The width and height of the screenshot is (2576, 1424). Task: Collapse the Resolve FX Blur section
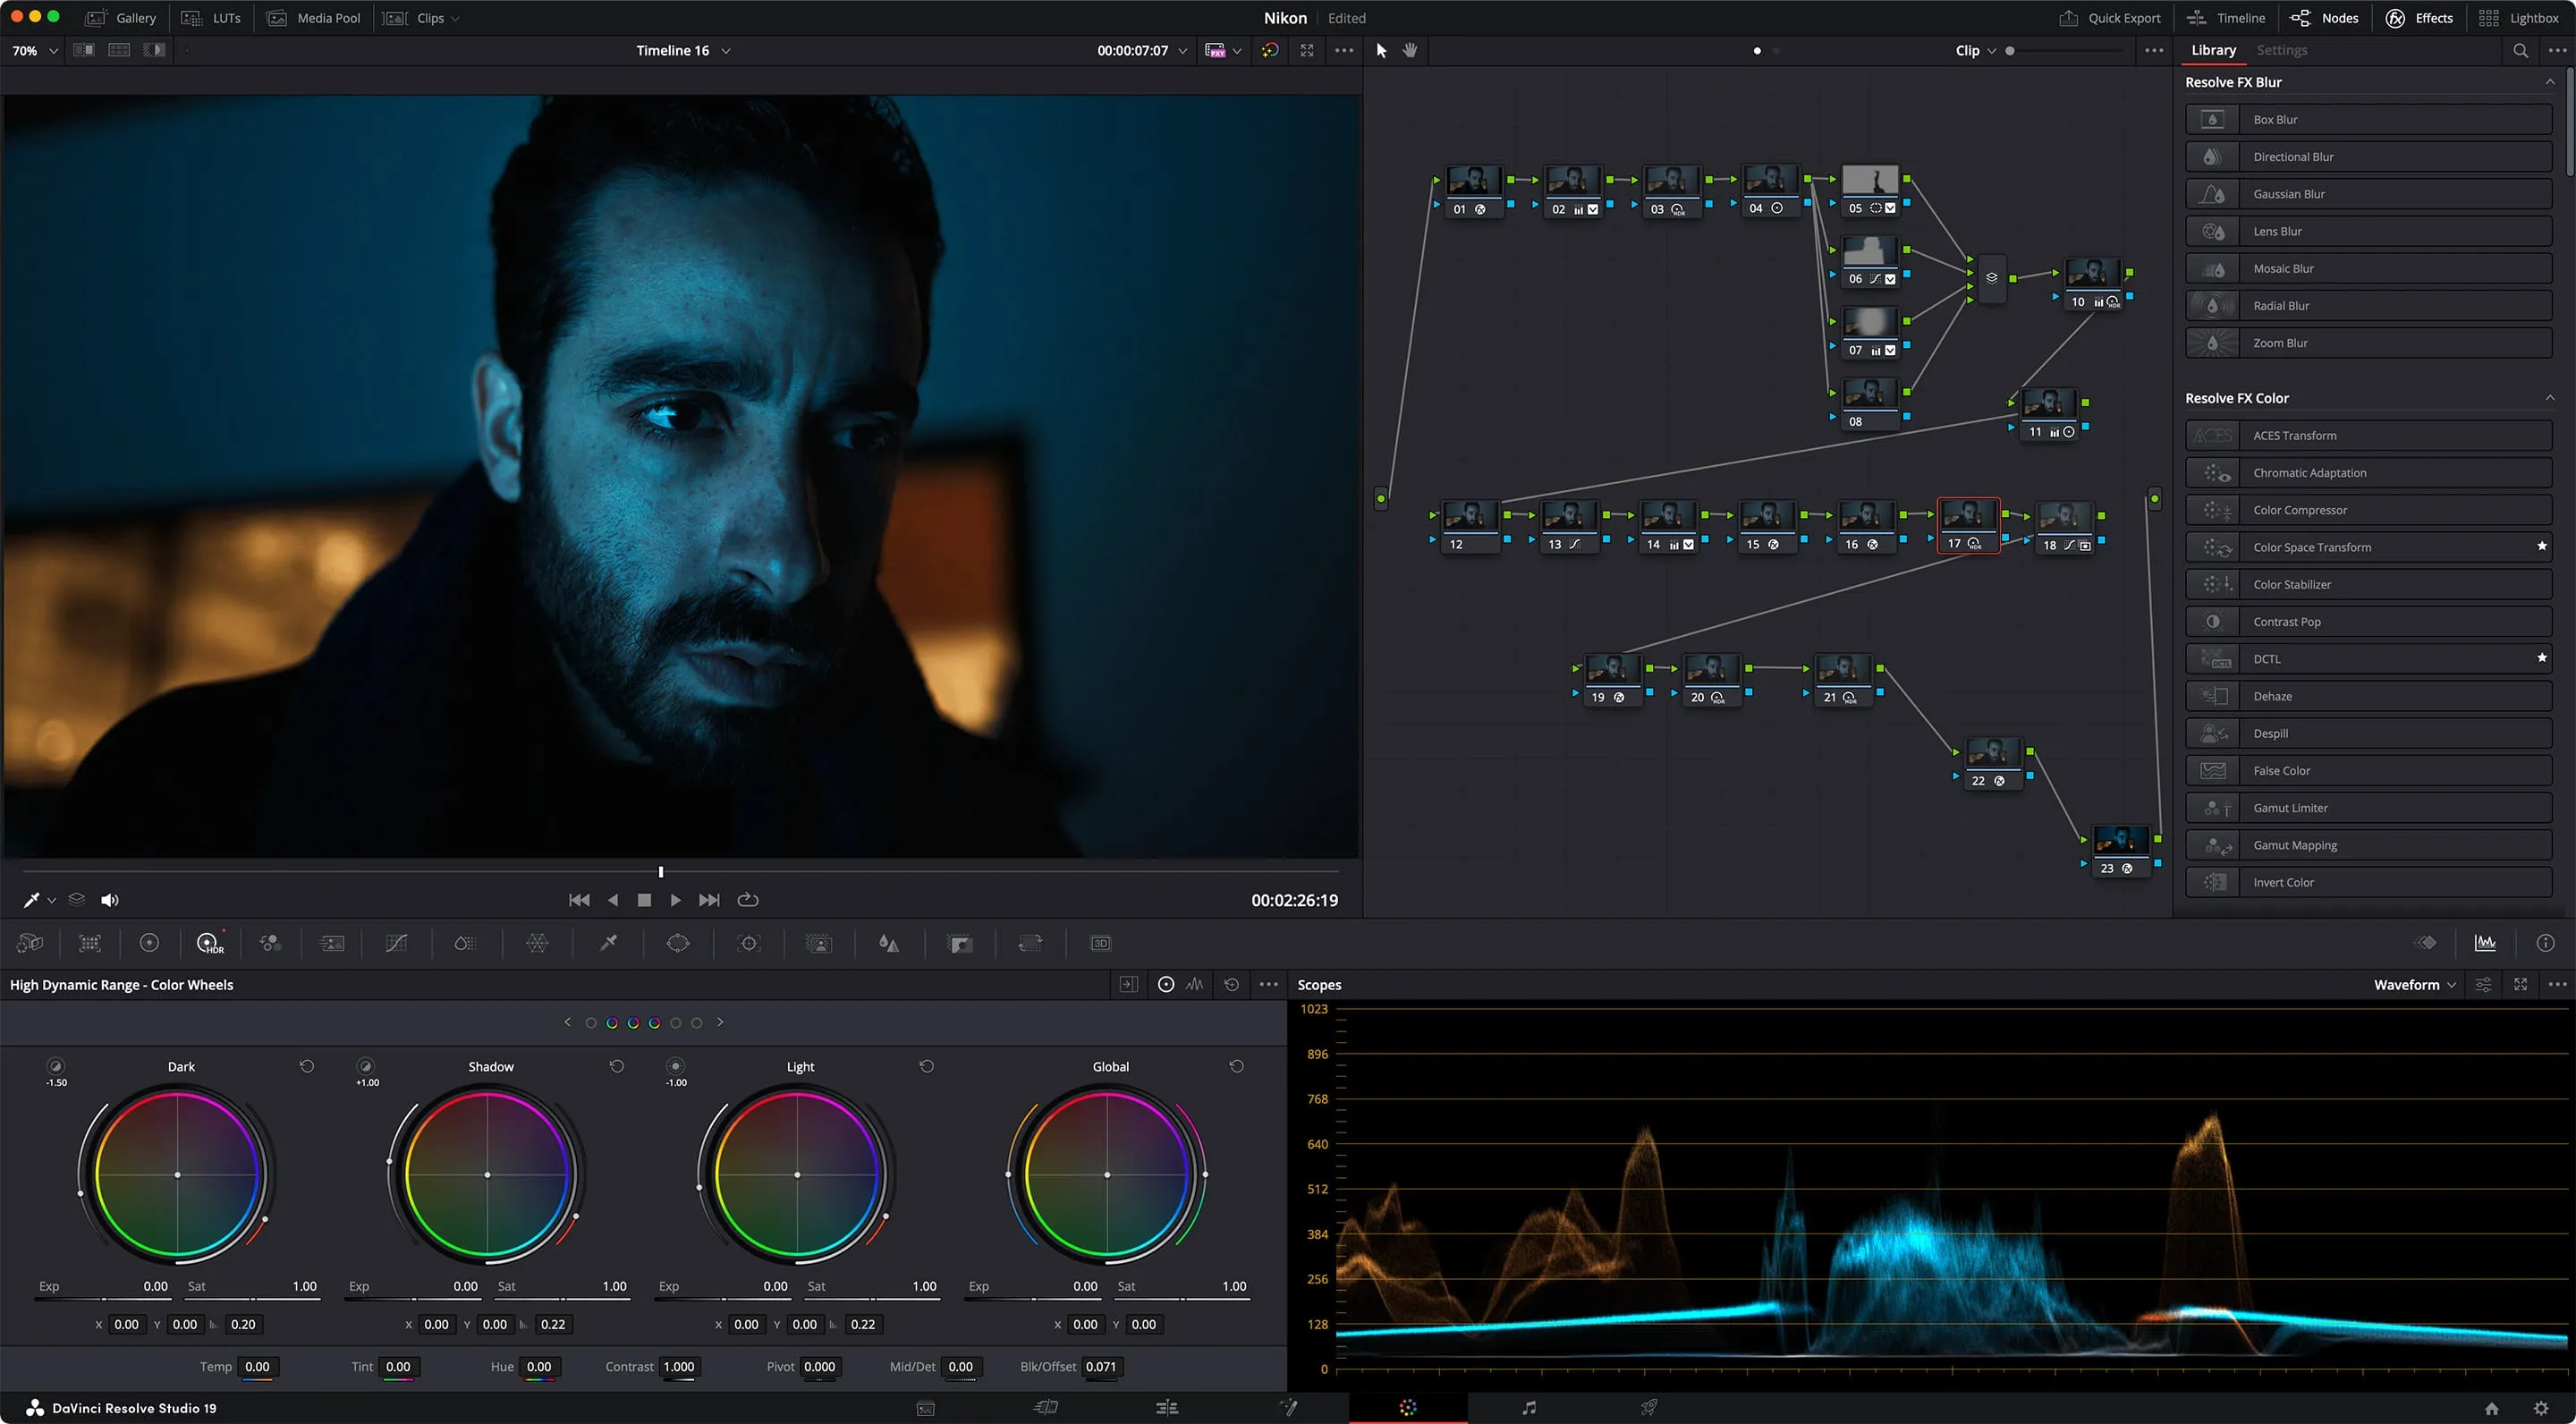2549,82
